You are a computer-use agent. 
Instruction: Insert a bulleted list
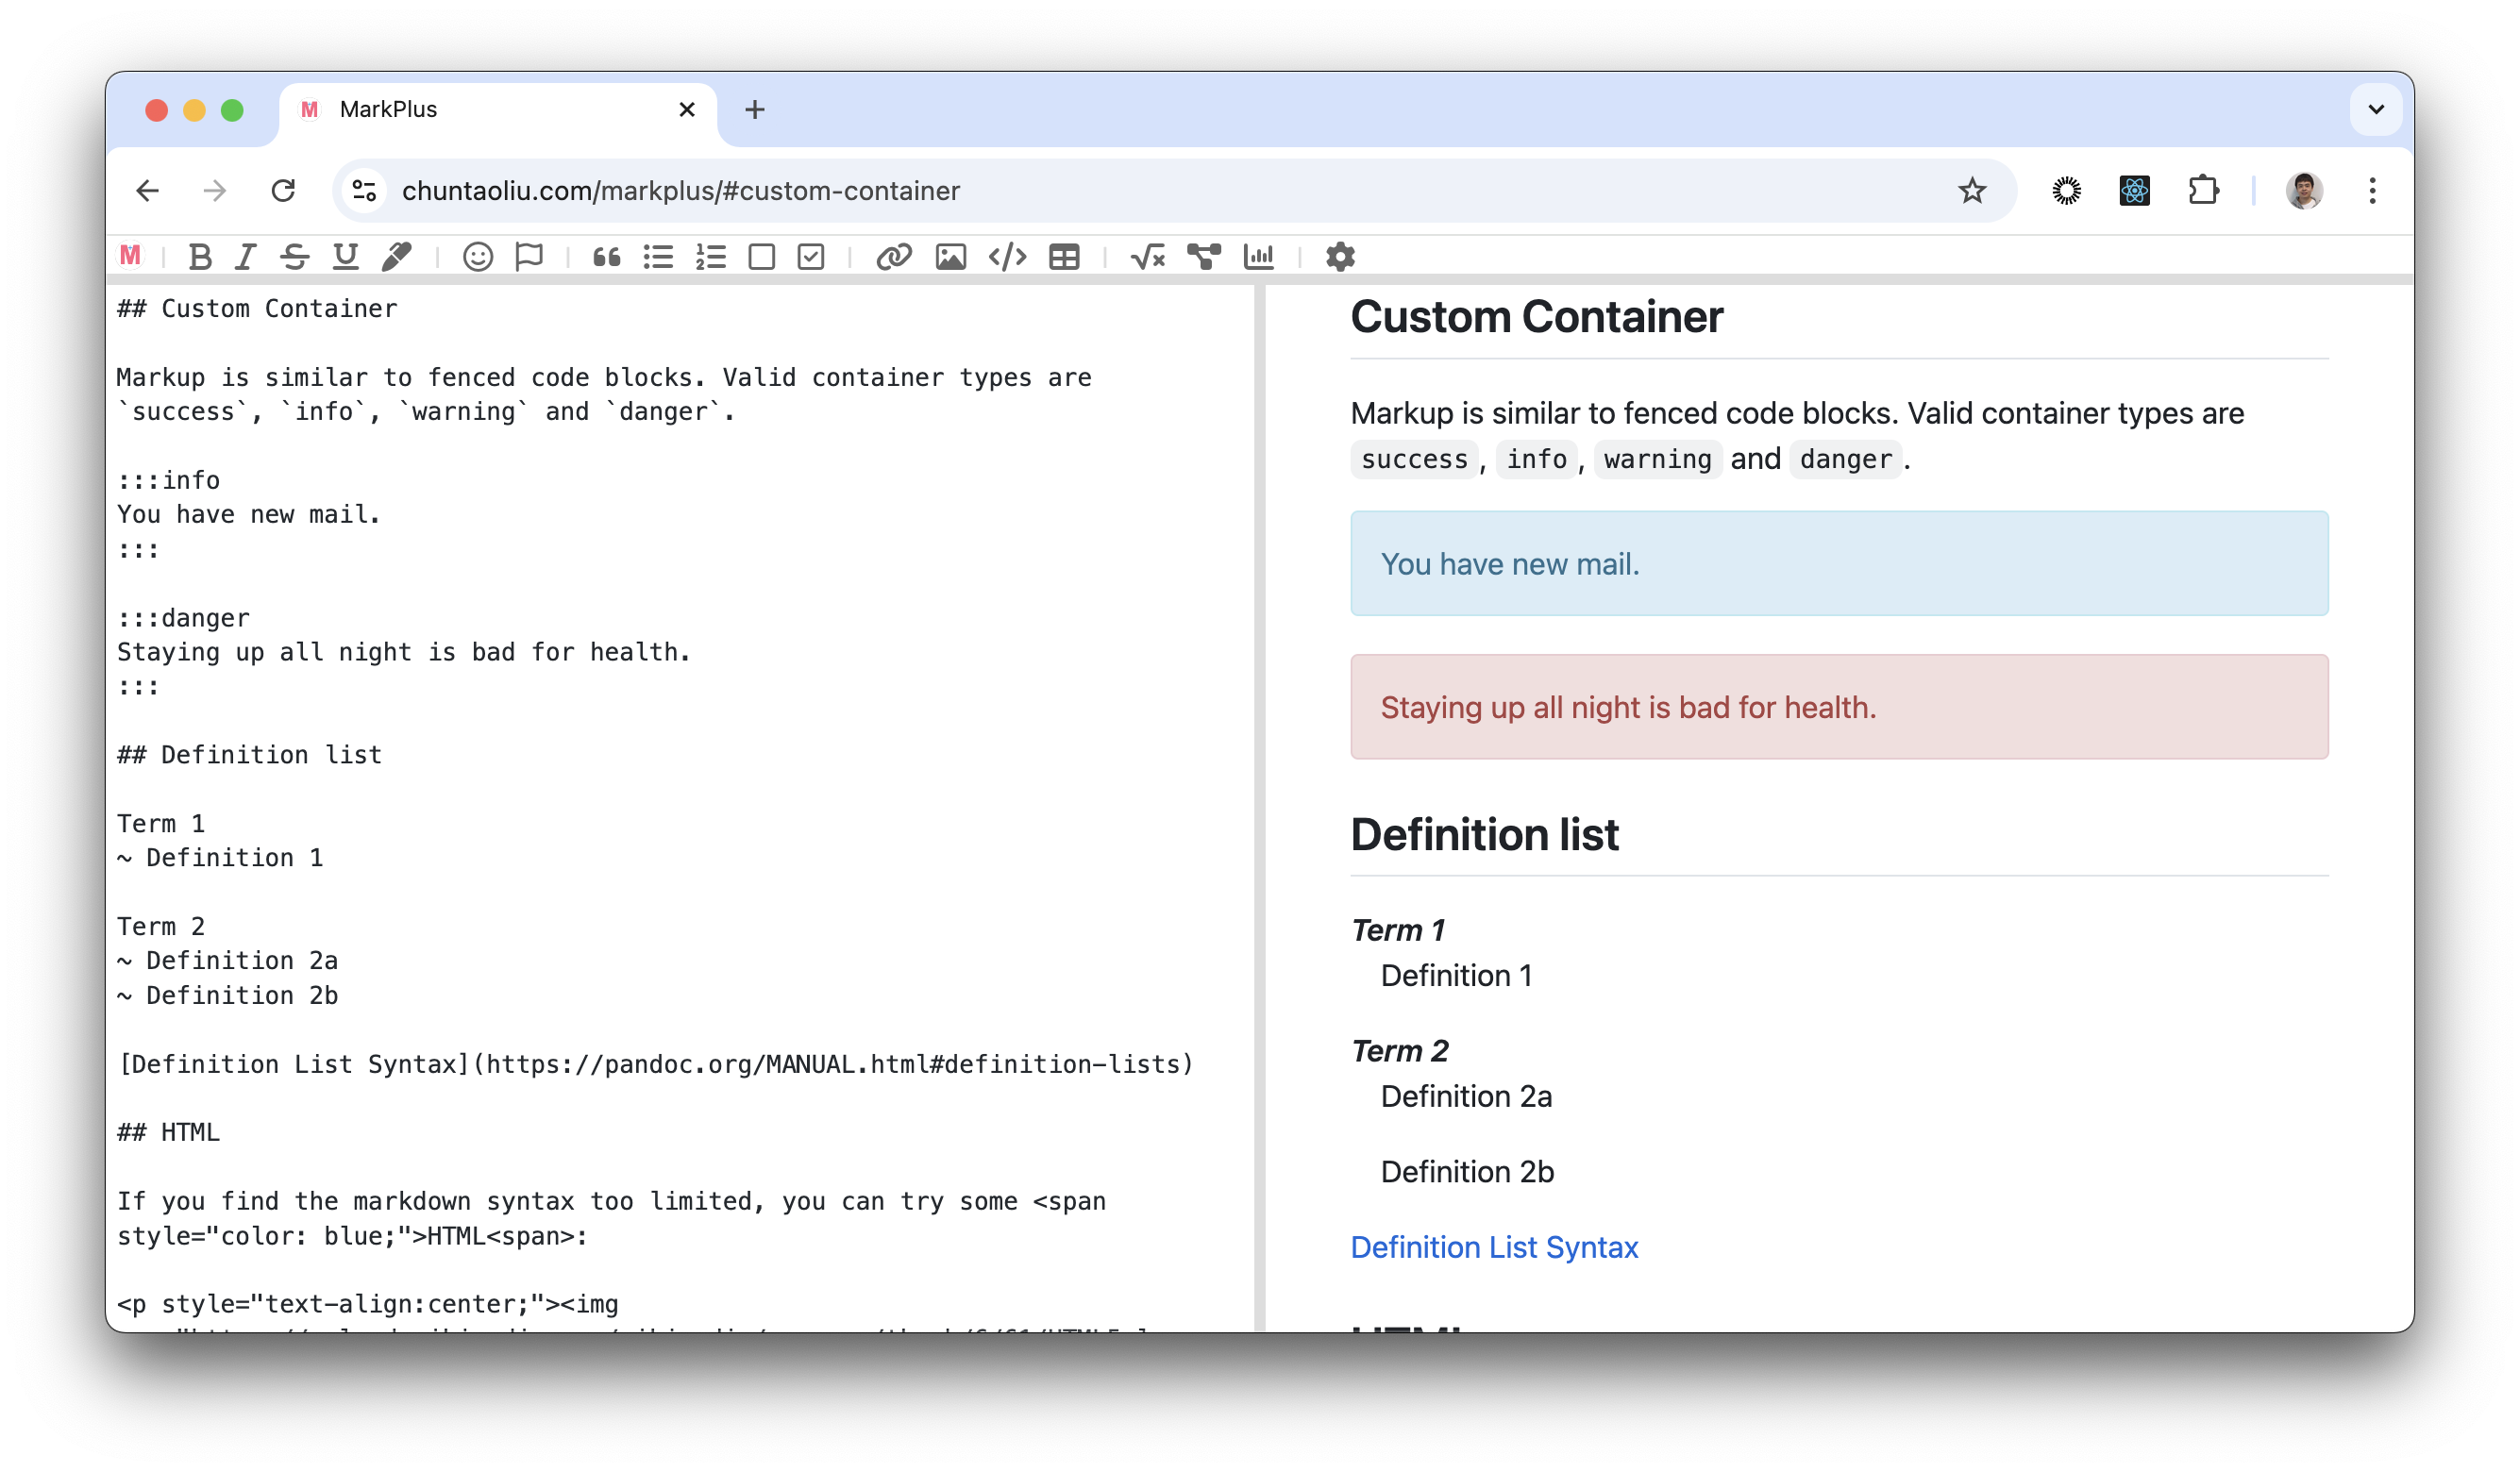coord(658,257)
